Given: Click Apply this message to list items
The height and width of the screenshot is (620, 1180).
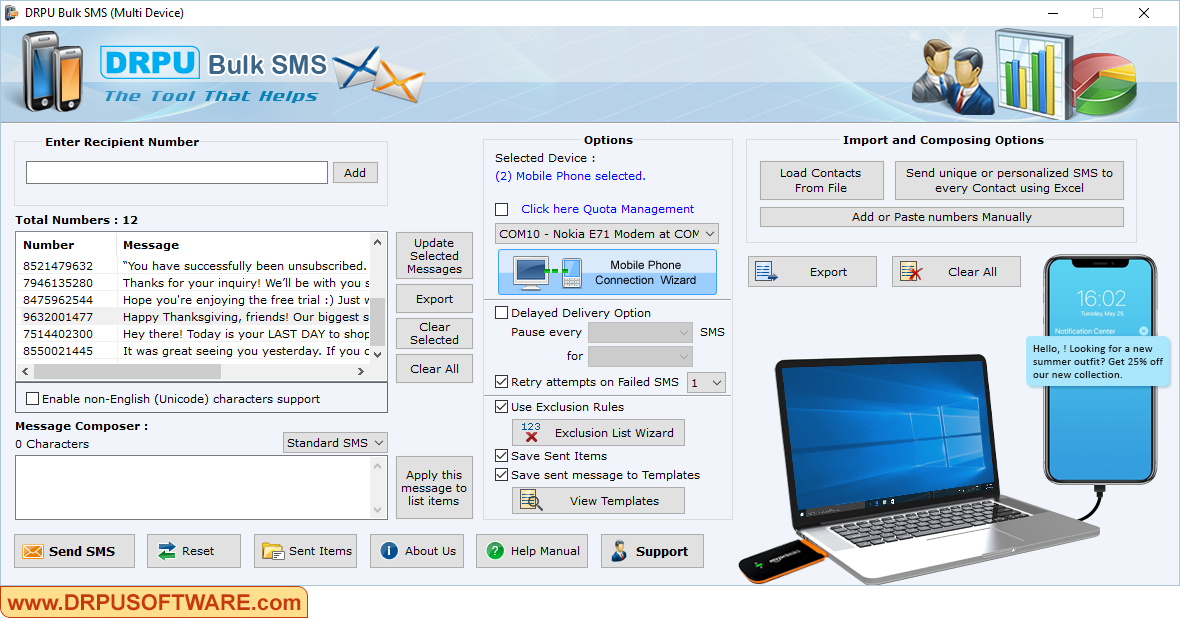Looking at the screenshot, I should 434,488.
